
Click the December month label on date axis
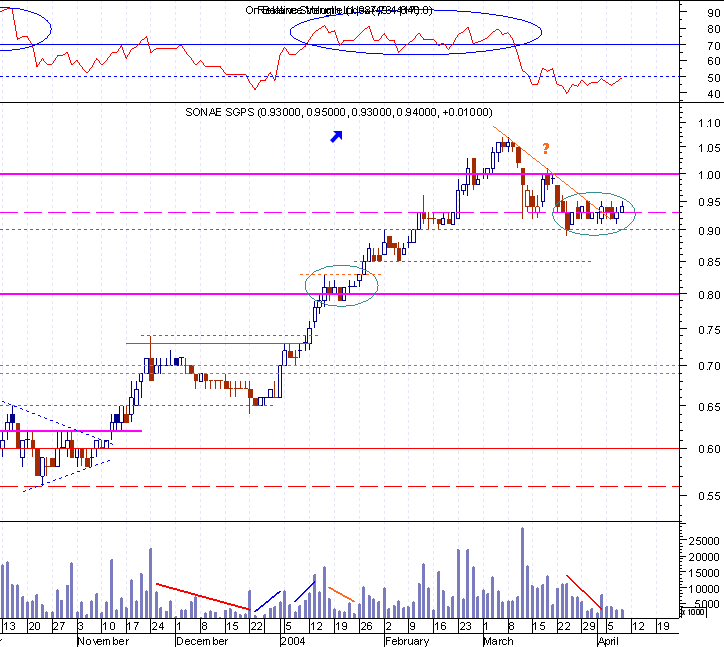202,641
